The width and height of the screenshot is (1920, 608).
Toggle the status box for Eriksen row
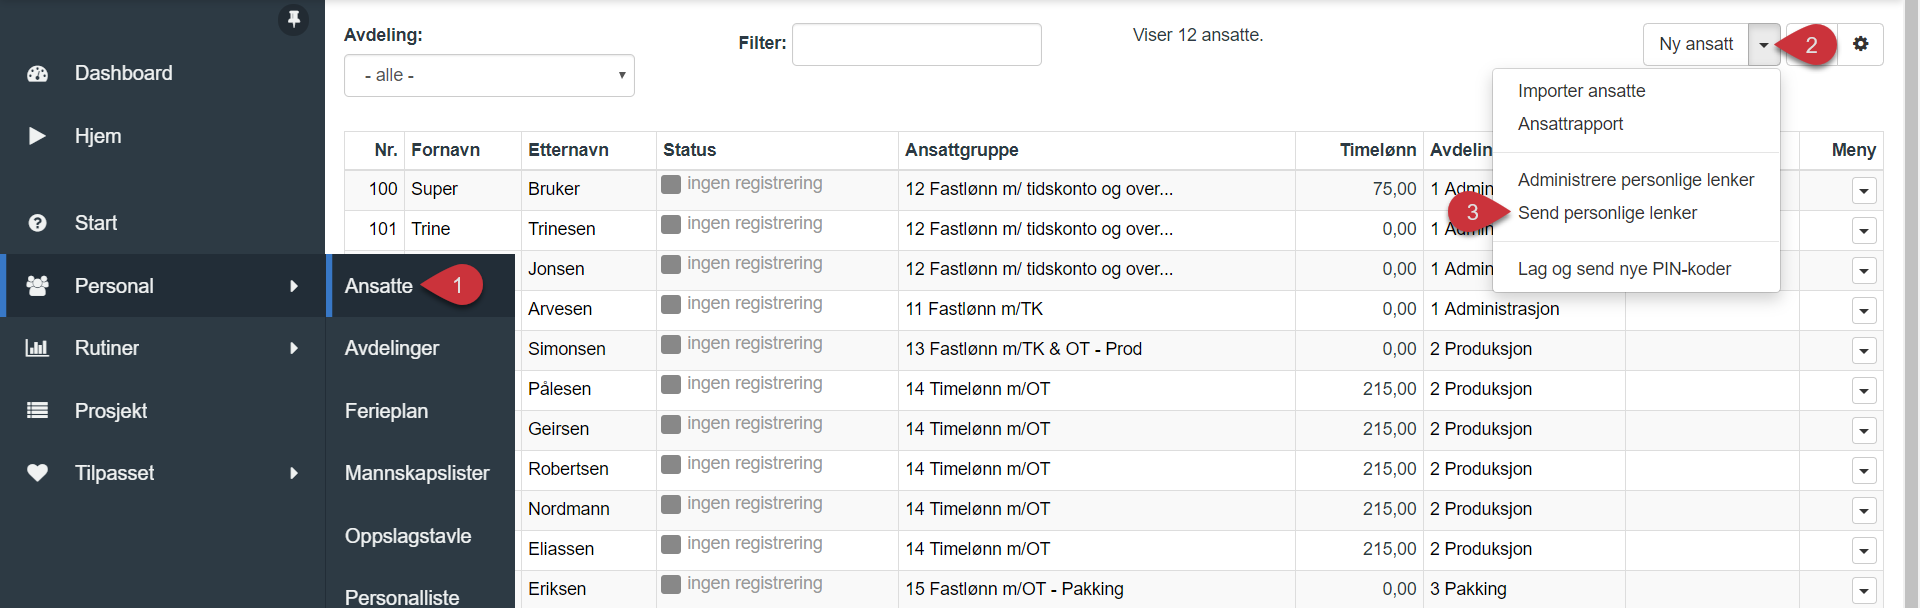(671, 584)
